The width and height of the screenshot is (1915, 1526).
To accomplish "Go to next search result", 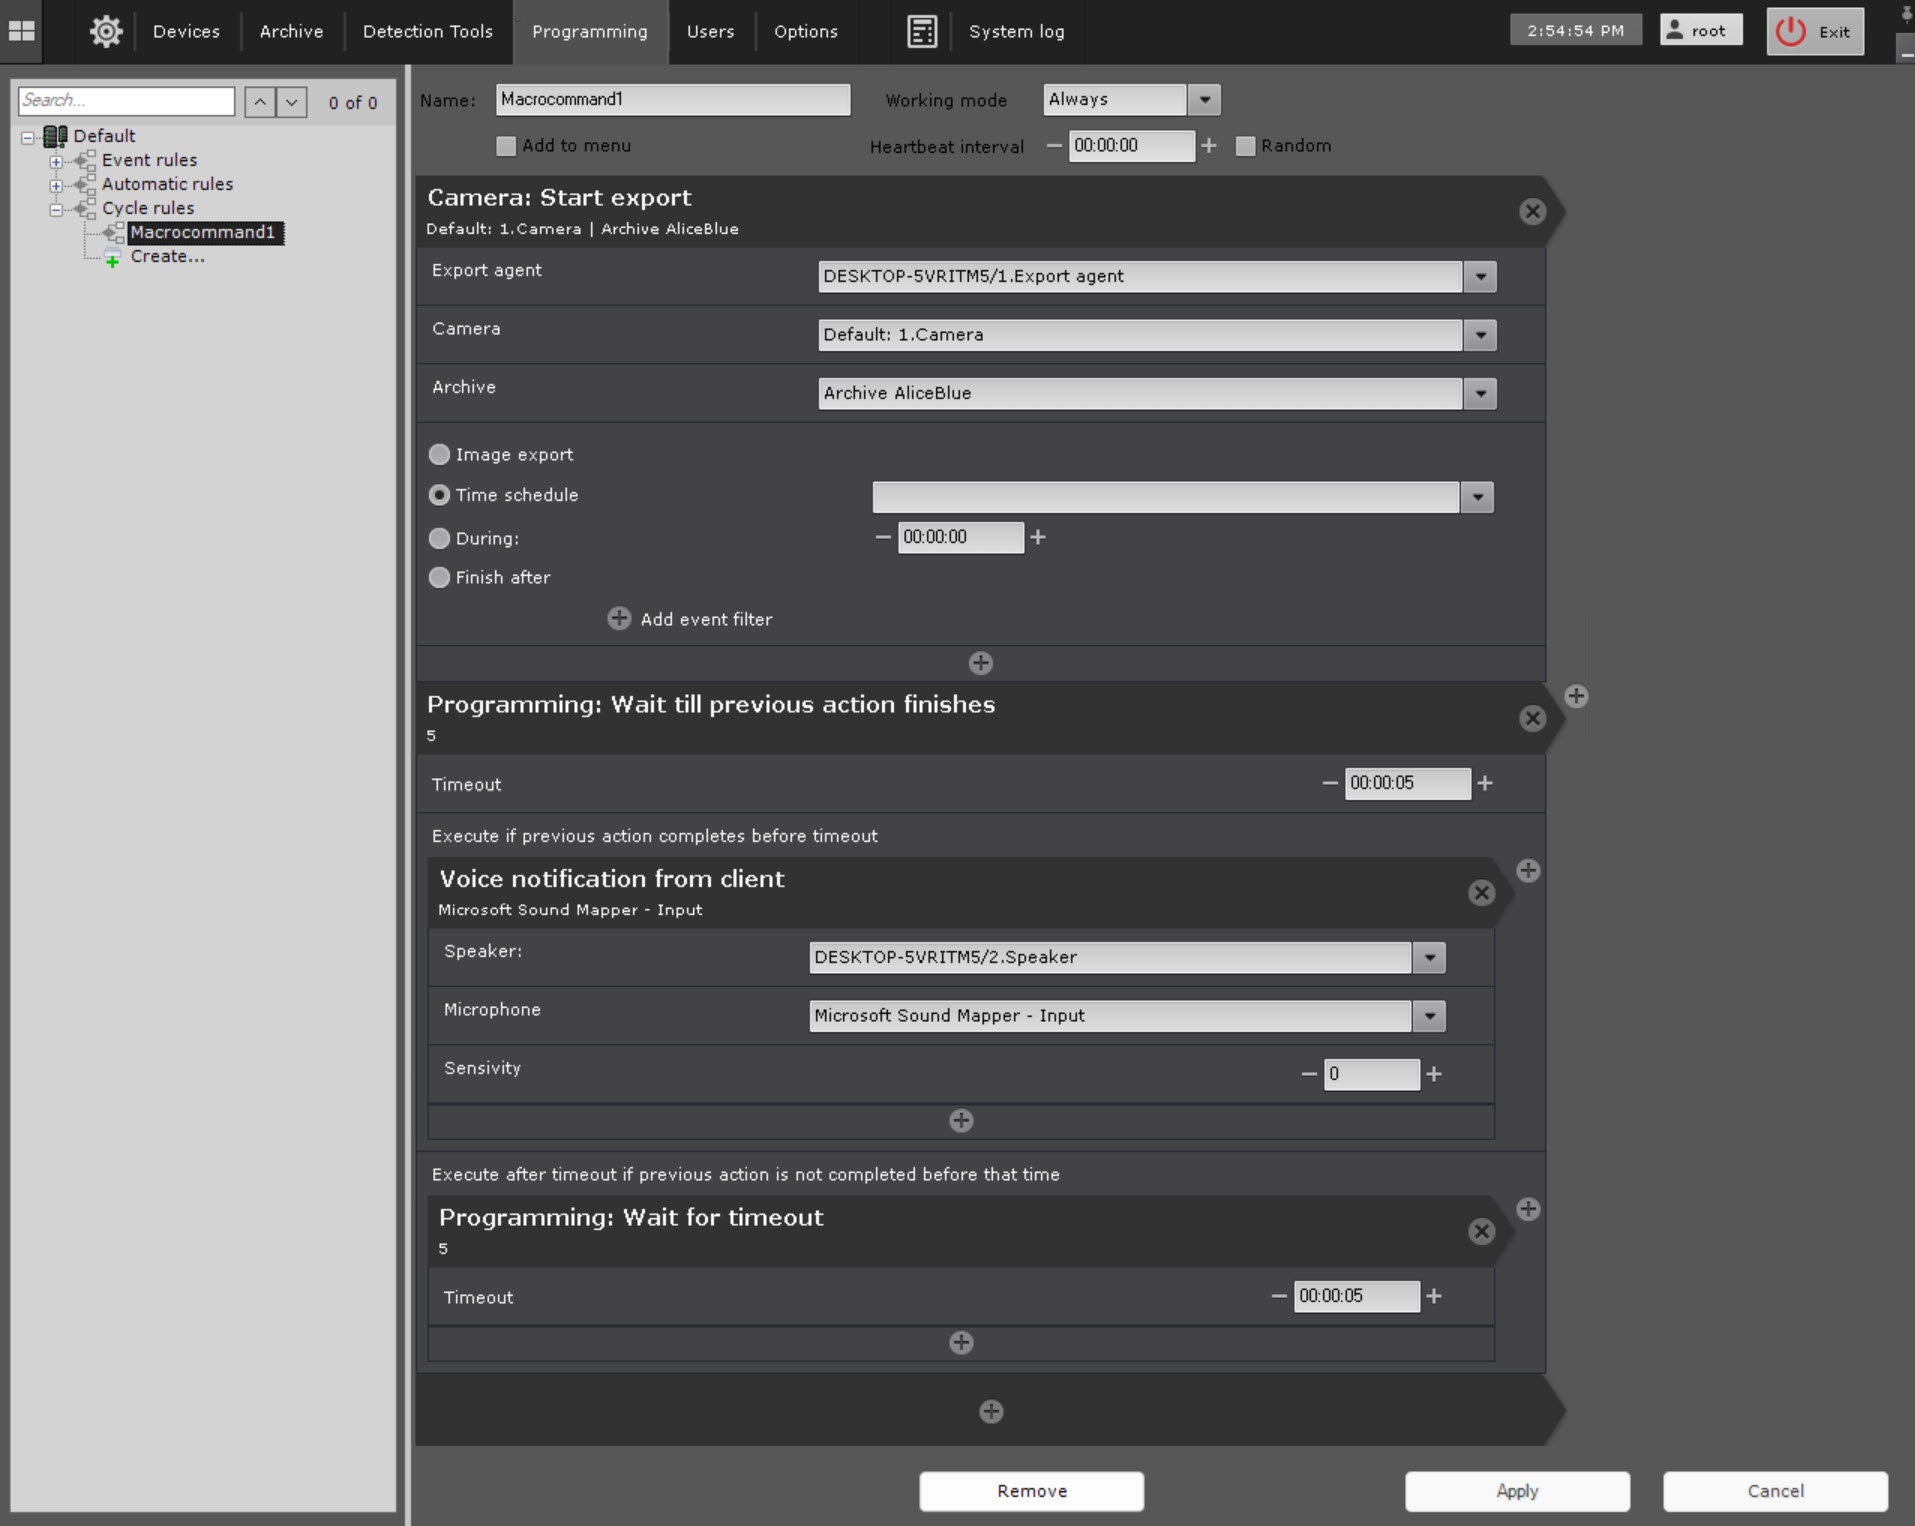I will pyautogui.click(x=292, y=102).
